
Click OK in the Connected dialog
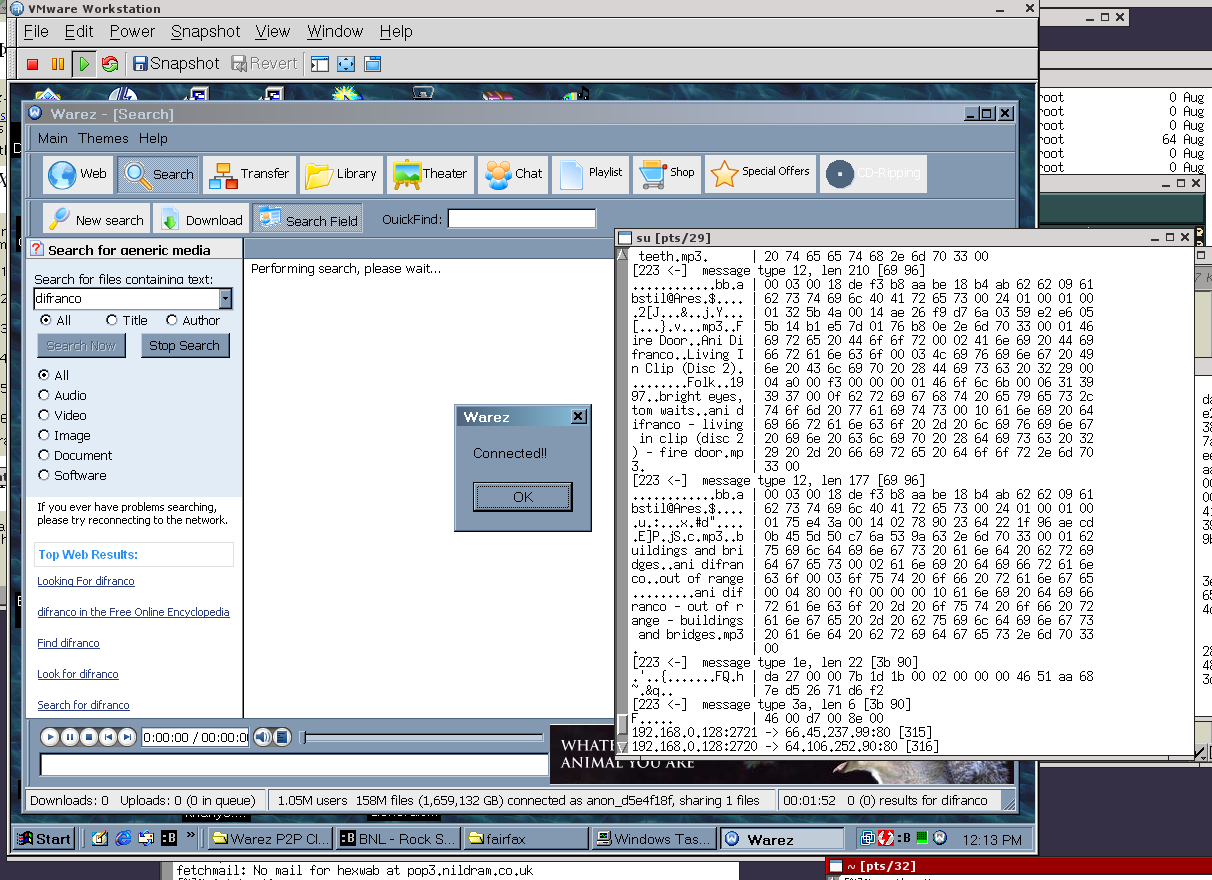point(523,497)
